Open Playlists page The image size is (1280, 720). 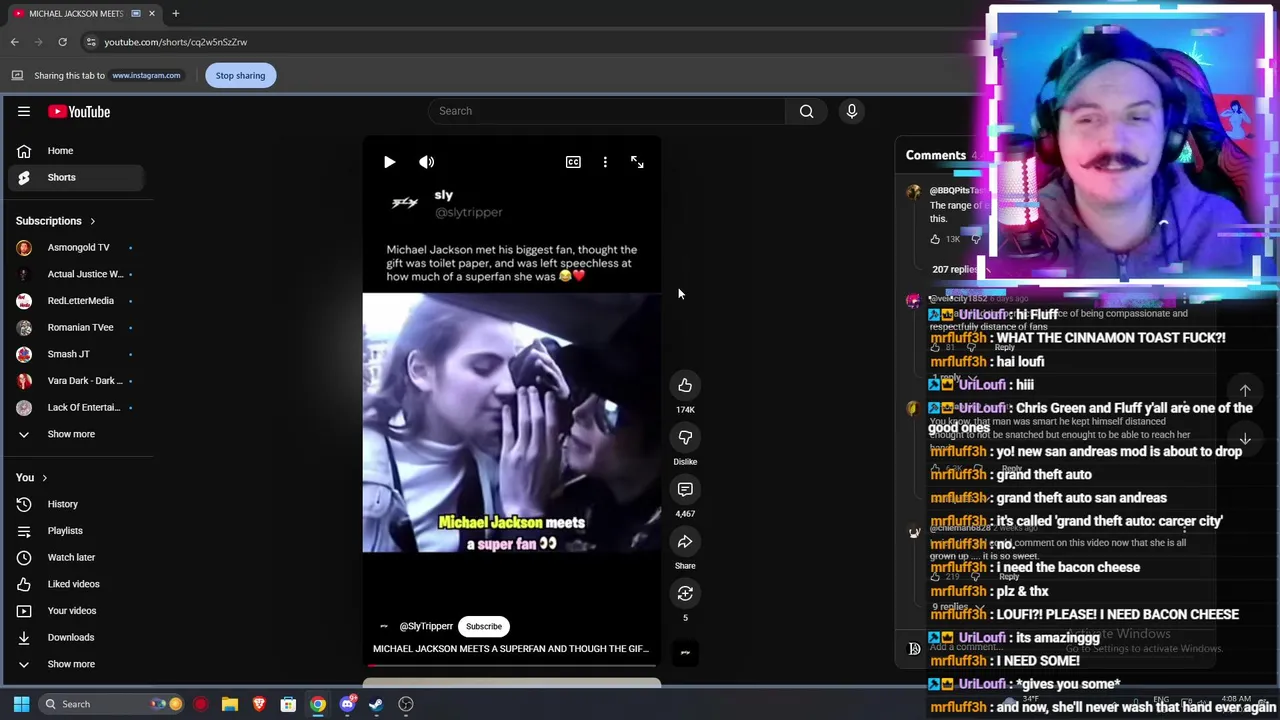pos(76,531)
